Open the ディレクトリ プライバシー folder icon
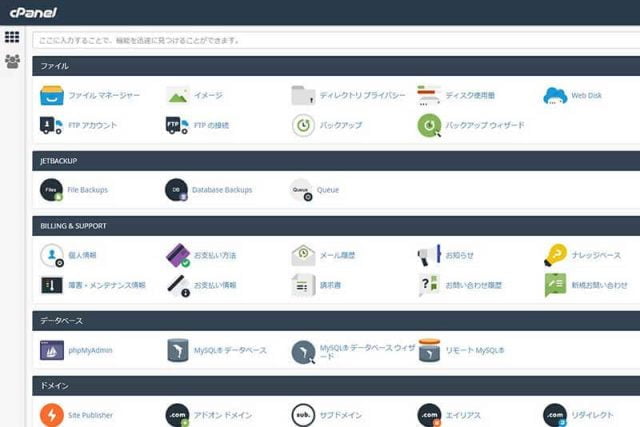The height and width of the screenshot is (427, 640). [x=303, y=96]
